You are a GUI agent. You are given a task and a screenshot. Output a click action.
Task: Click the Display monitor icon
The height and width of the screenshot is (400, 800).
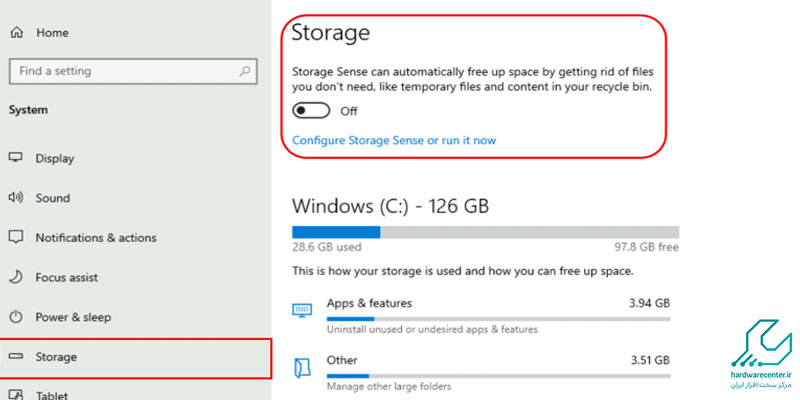[x=16, y=158]
